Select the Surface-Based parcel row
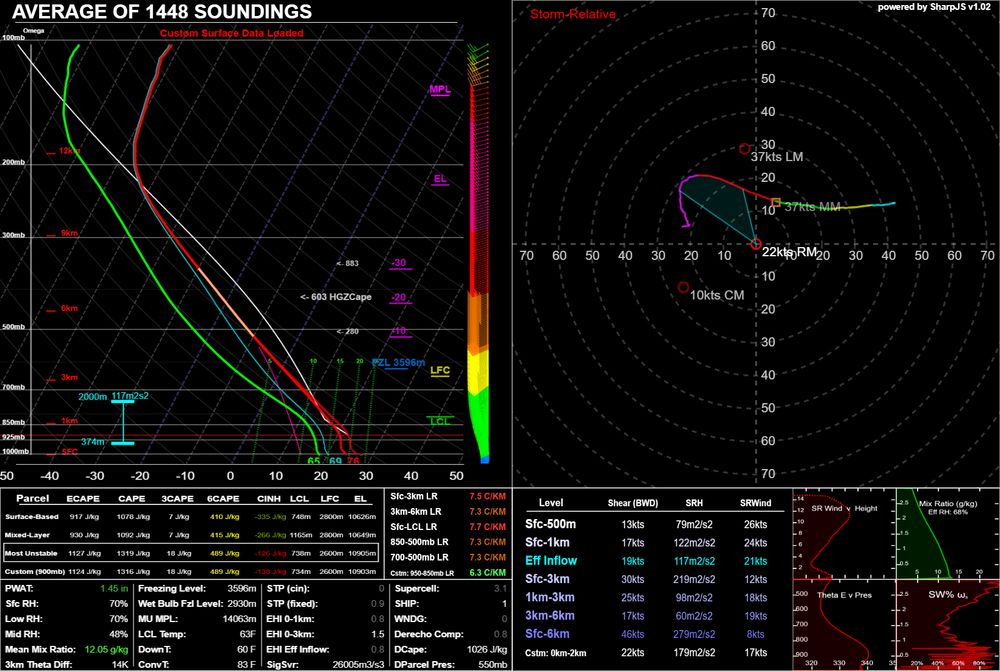 191,517
